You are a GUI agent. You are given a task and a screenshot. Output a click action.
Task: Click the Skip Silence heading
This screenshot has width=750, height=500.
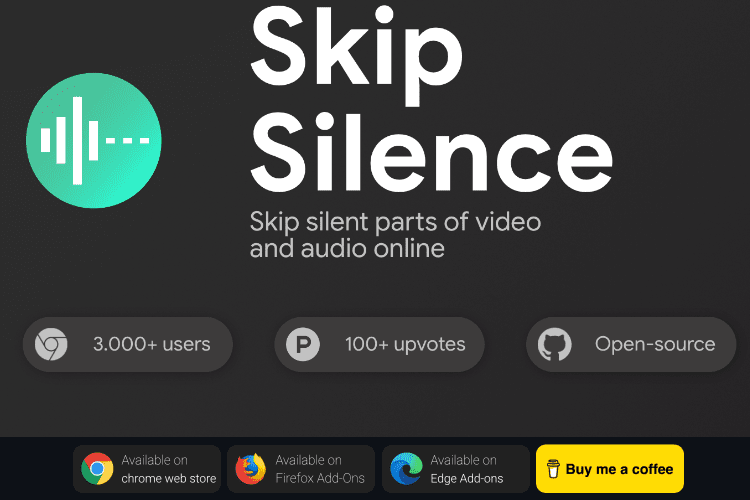point(431,98)
